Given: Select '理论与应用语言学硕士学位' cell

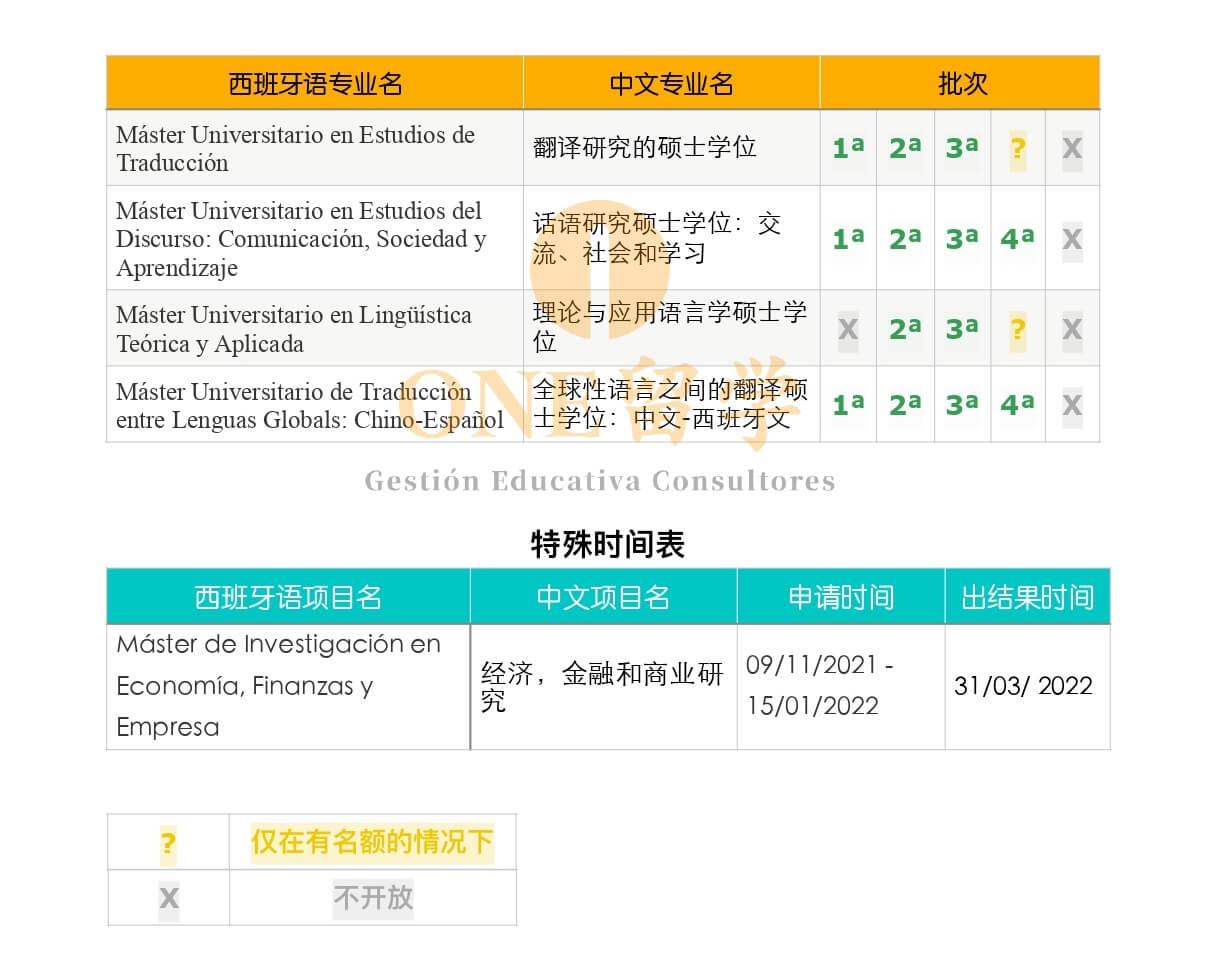Looking at the screenshot, I should click(x=671, y=329).
